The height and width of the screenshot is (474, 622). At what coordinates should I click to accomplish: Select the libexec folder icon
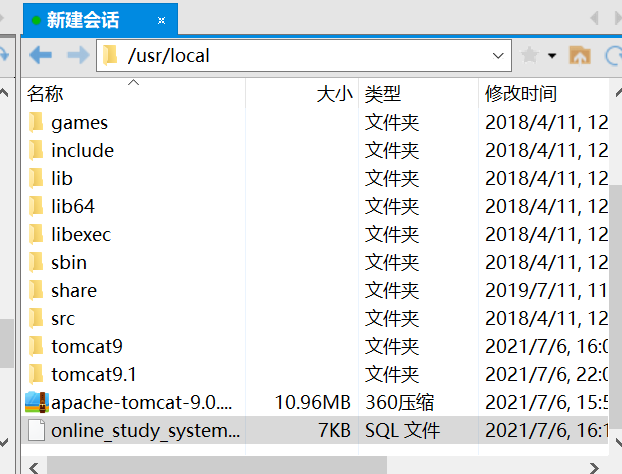36,234
